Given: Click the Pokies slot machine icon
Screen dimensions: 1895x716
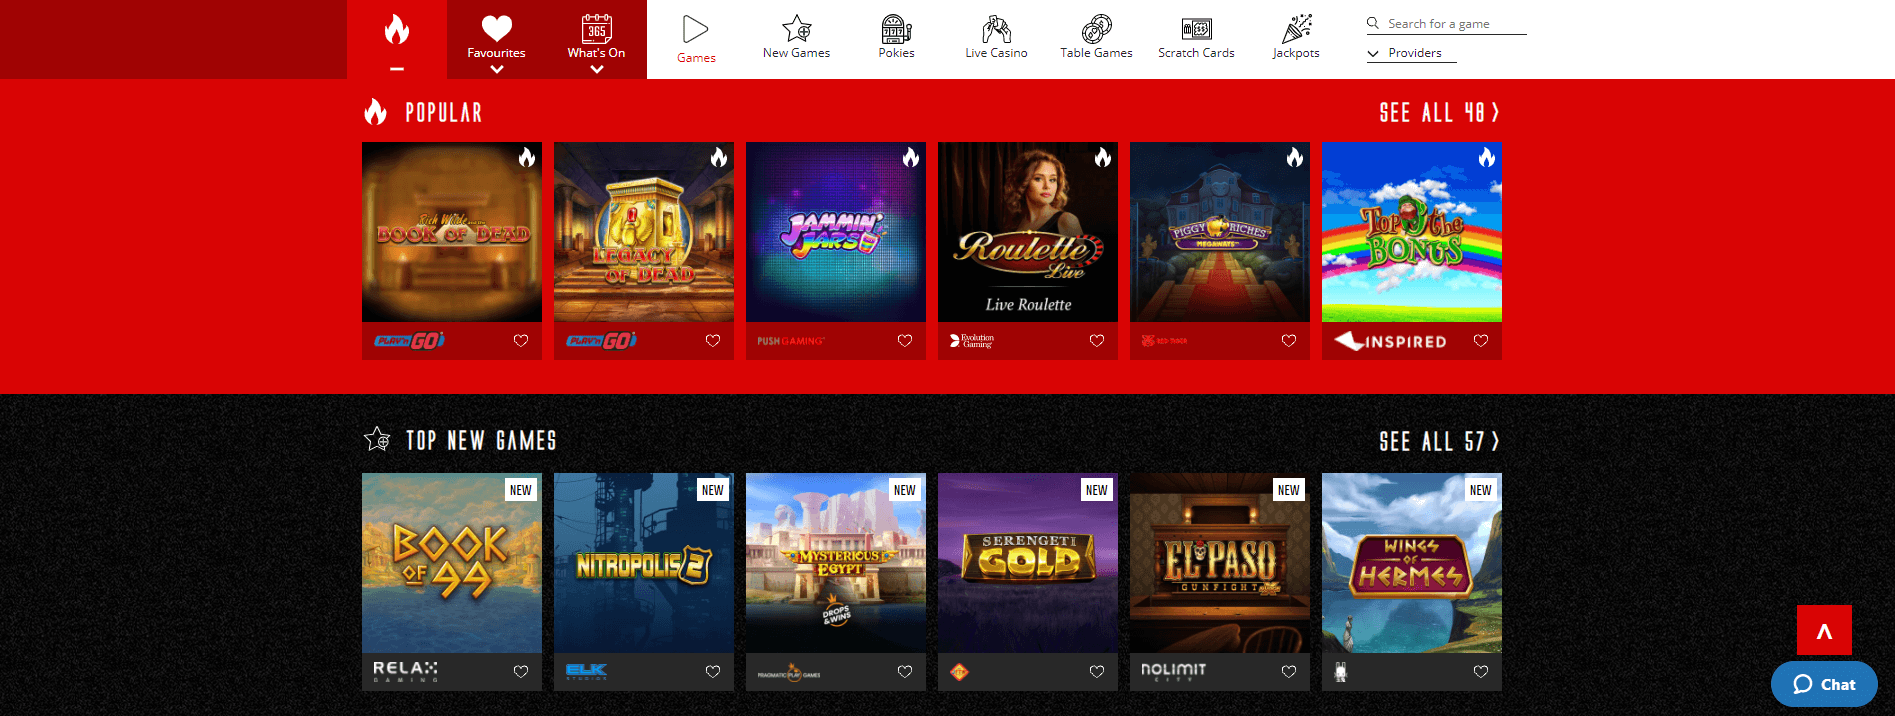Looking at the screenshot, I should pos(896,28).
